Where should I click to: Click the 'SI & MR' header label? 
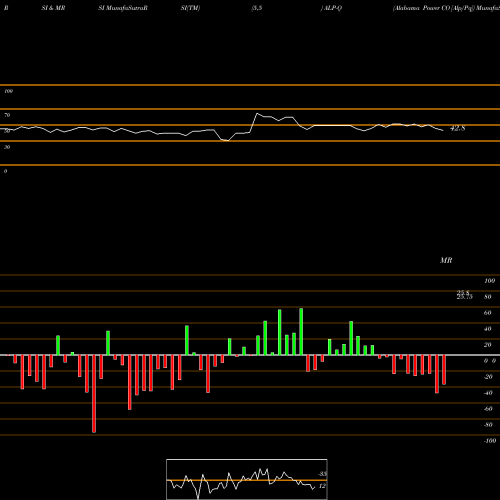pyautogui.click(x=53, y=8)
